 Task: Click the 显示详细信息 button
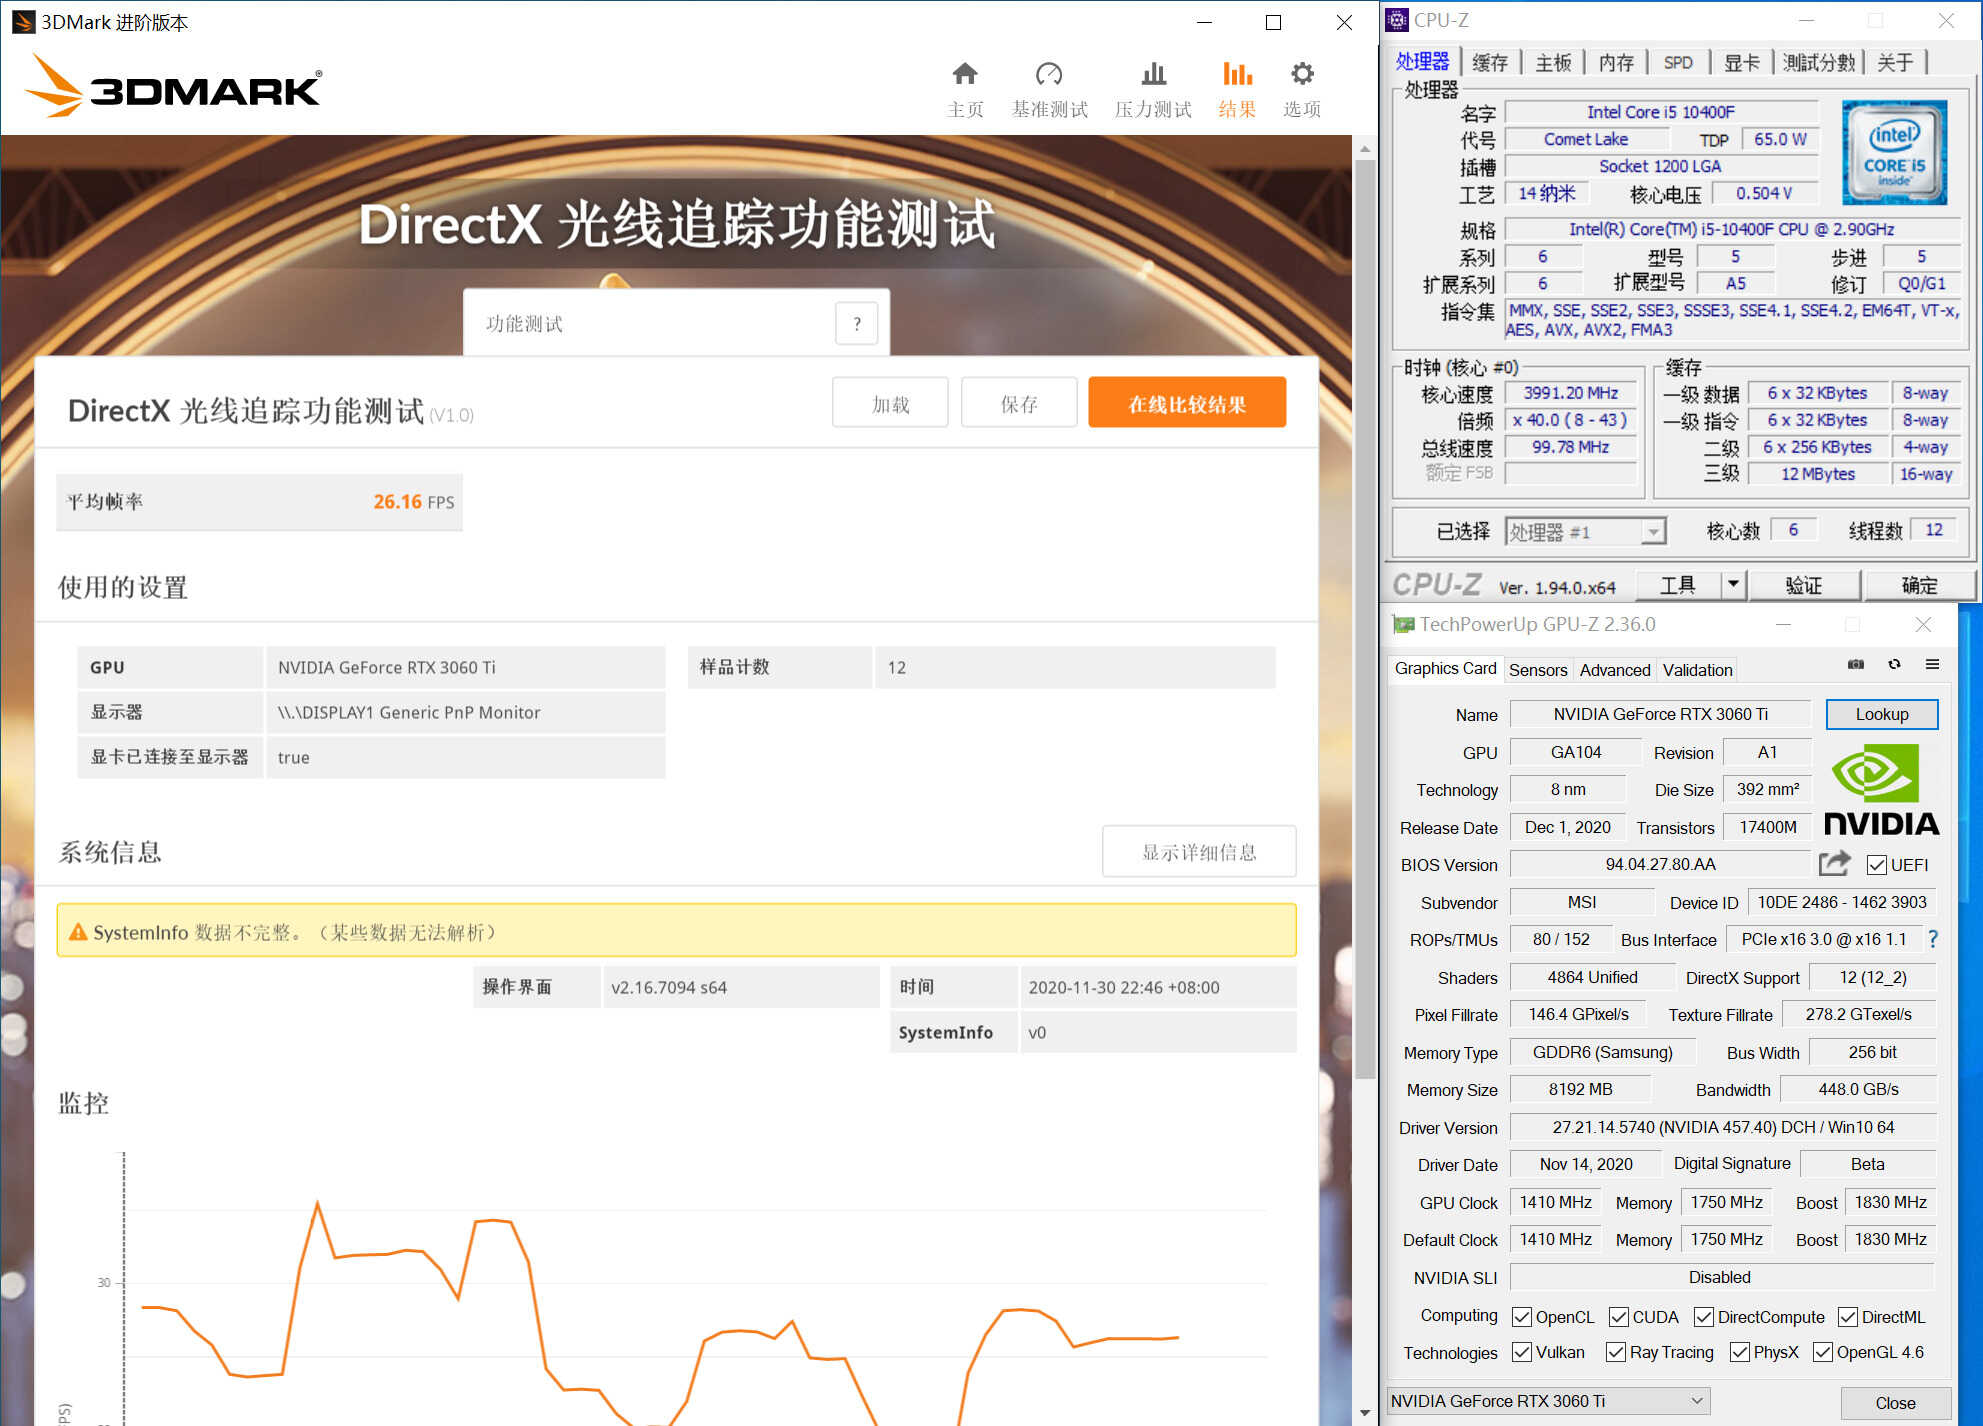click(x=1199, y=852)
